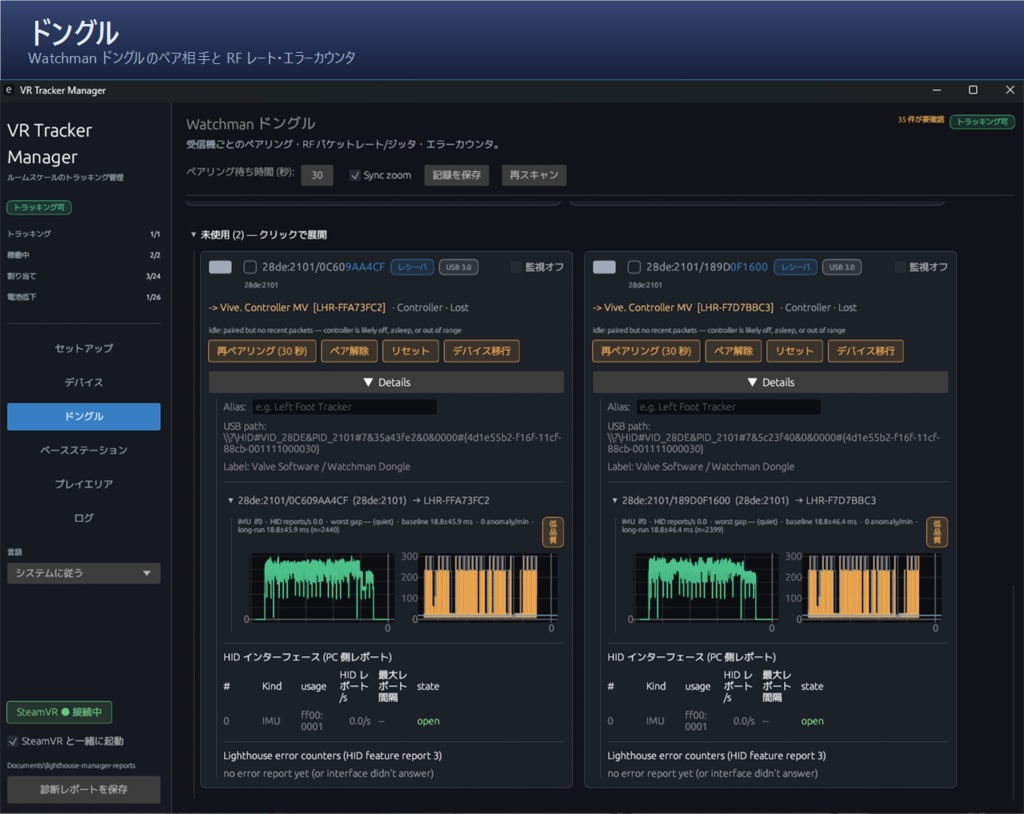Screen dimensions: 1024x814
Task: Toggle 監視オフ on 189D0F1600 dongle card
Action: 901,267
